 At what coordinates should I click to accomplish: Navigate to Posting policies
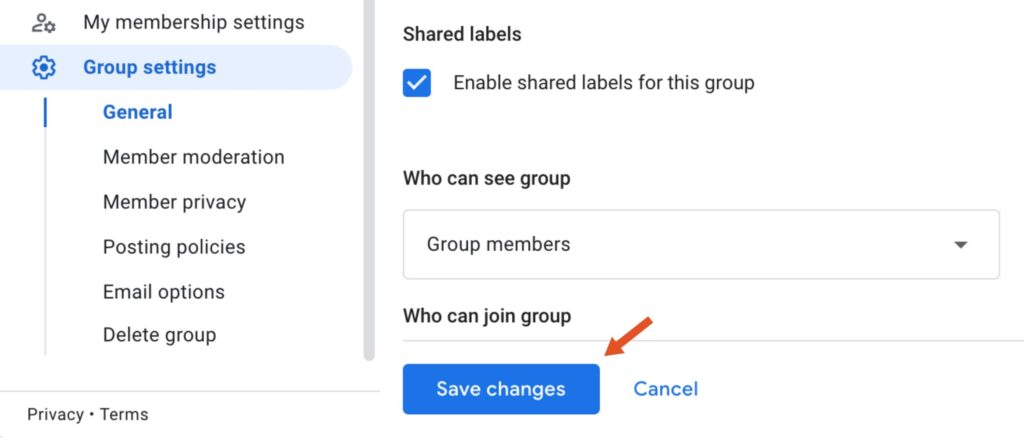click(x=173, y=247)
